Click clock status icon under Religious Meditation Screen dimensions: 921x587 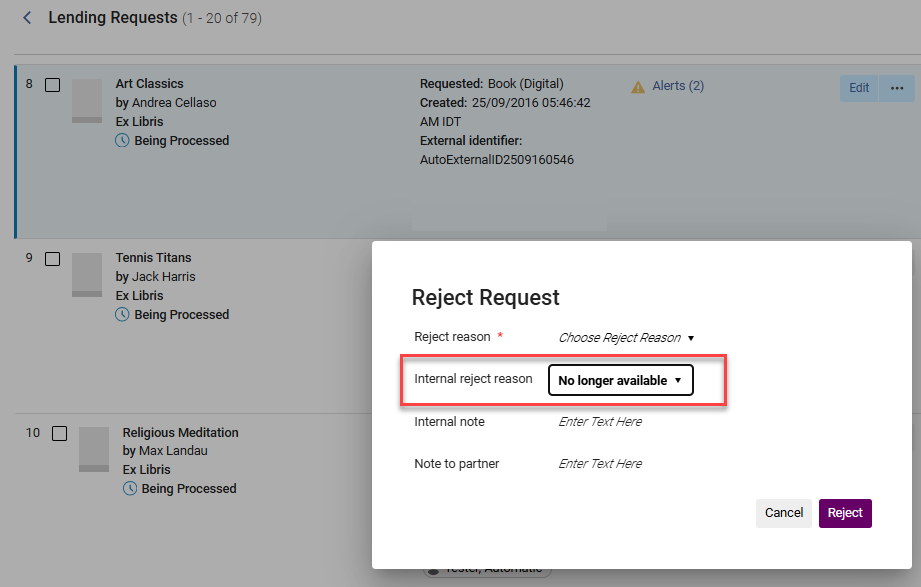(x=129, y=489)
